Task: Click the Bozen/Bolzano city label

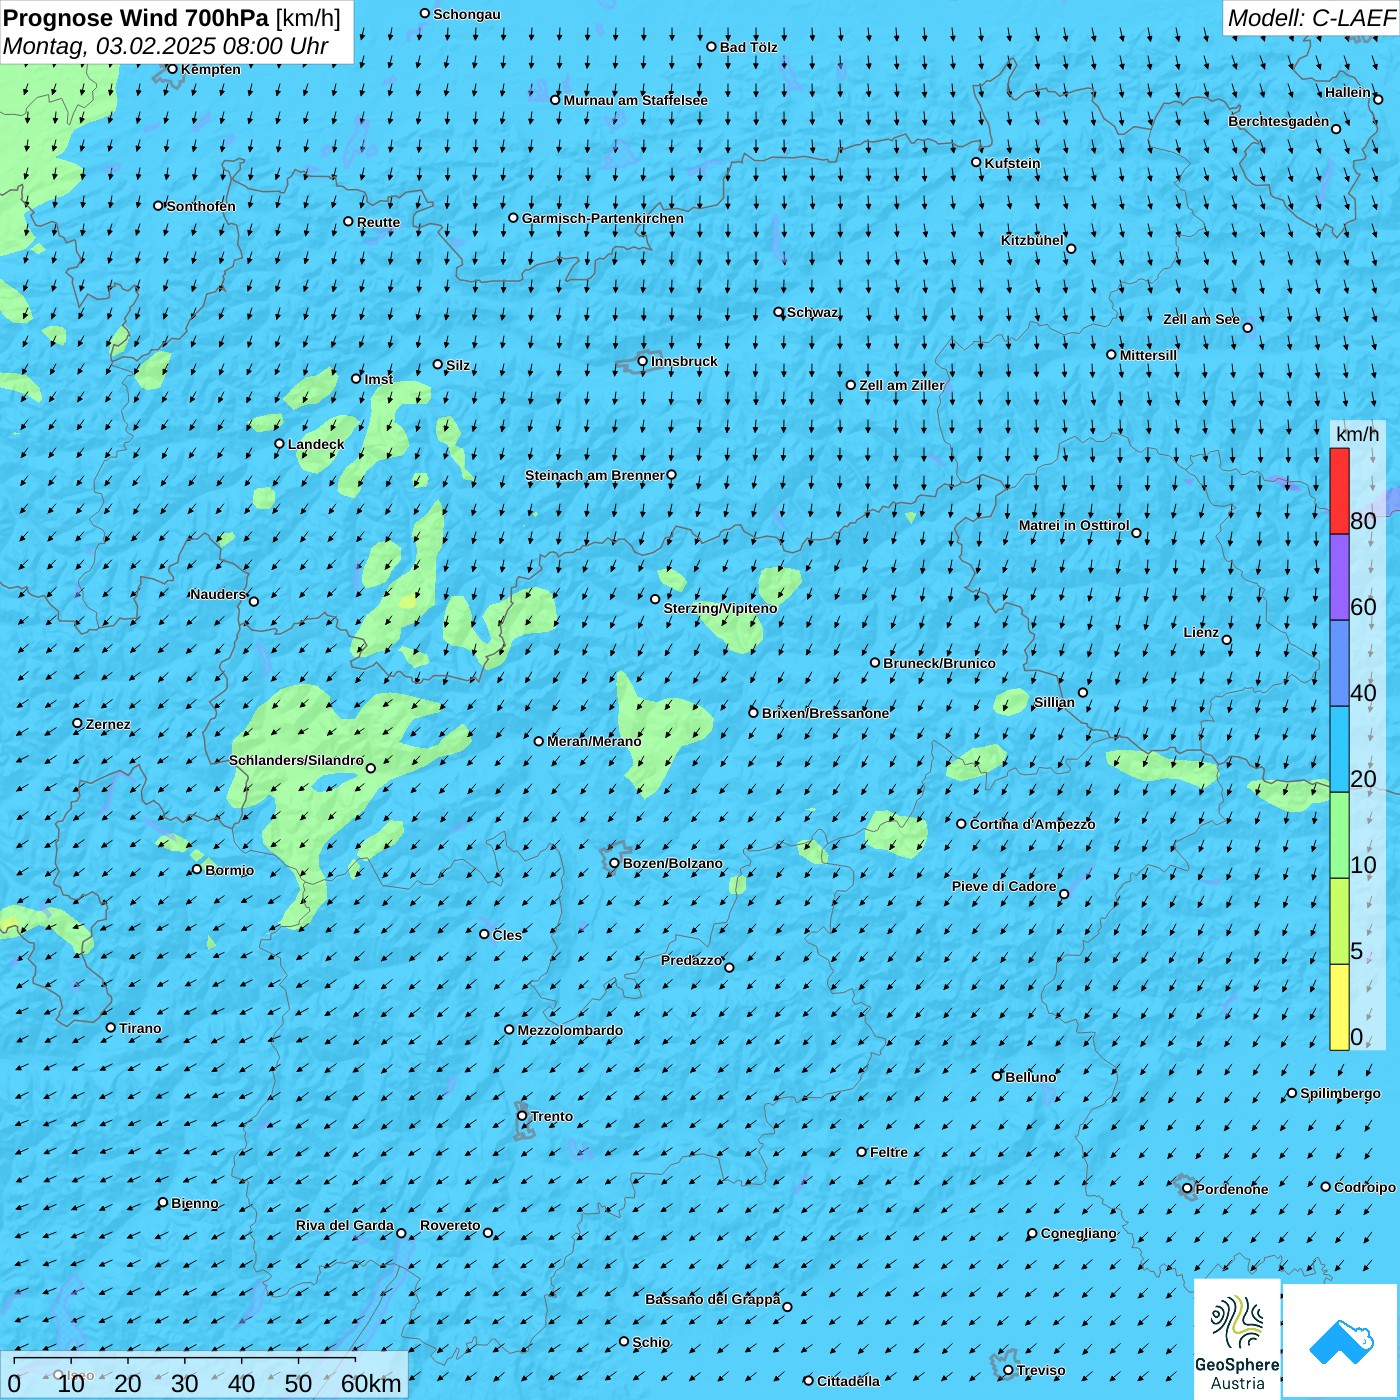Action: point(672,863)
